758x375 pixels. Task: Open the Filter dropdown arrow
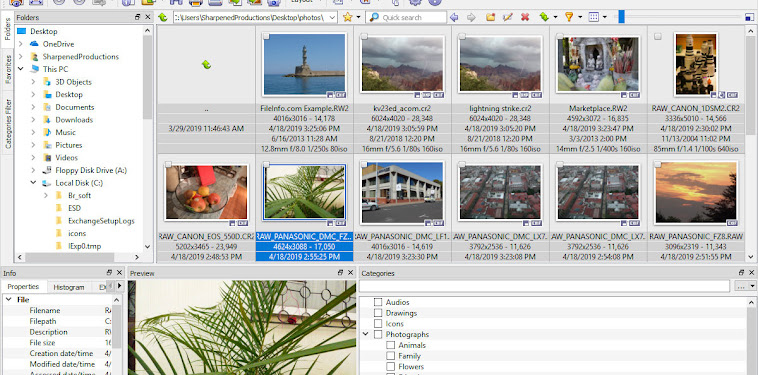580,17
